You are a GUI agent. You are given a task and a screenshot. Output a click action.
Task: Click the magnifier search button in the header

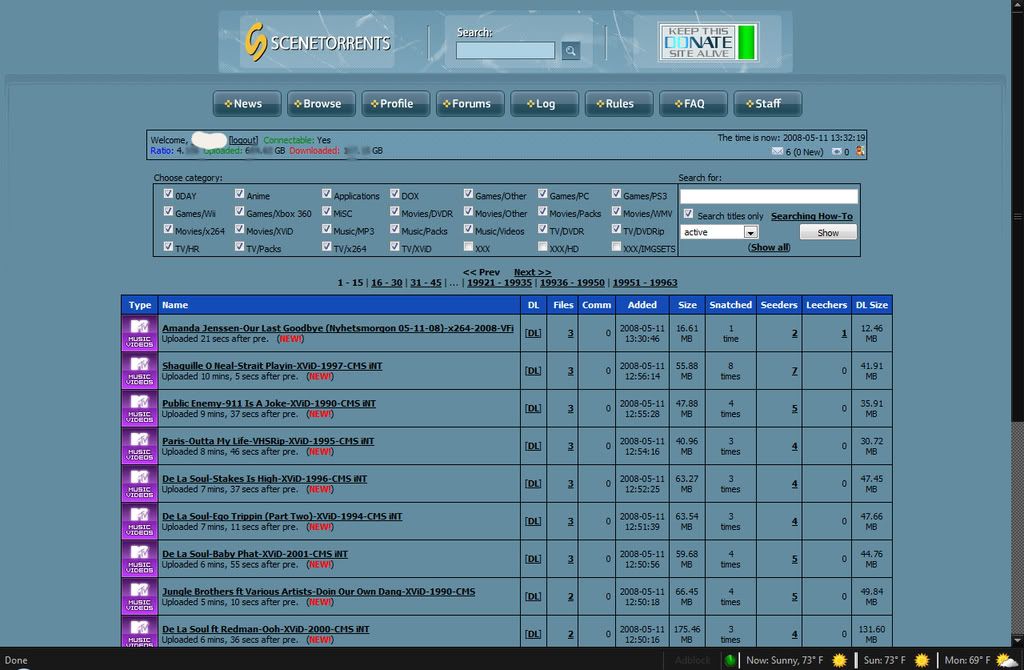pyautogui.click(x=571, y=50)
